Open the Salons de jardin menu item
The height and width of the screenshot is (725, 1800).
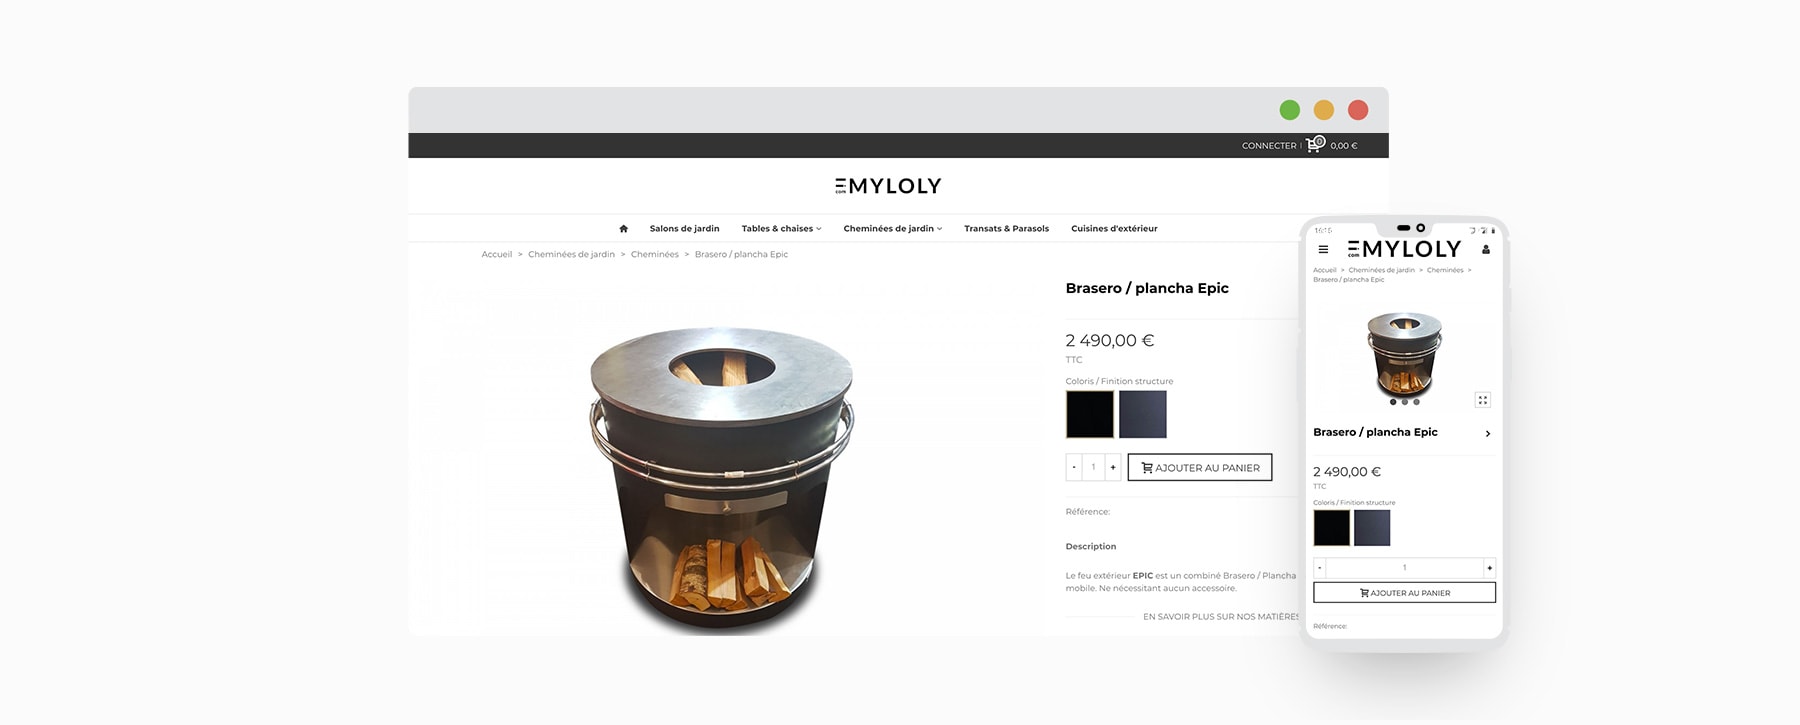tap(684, 229)
